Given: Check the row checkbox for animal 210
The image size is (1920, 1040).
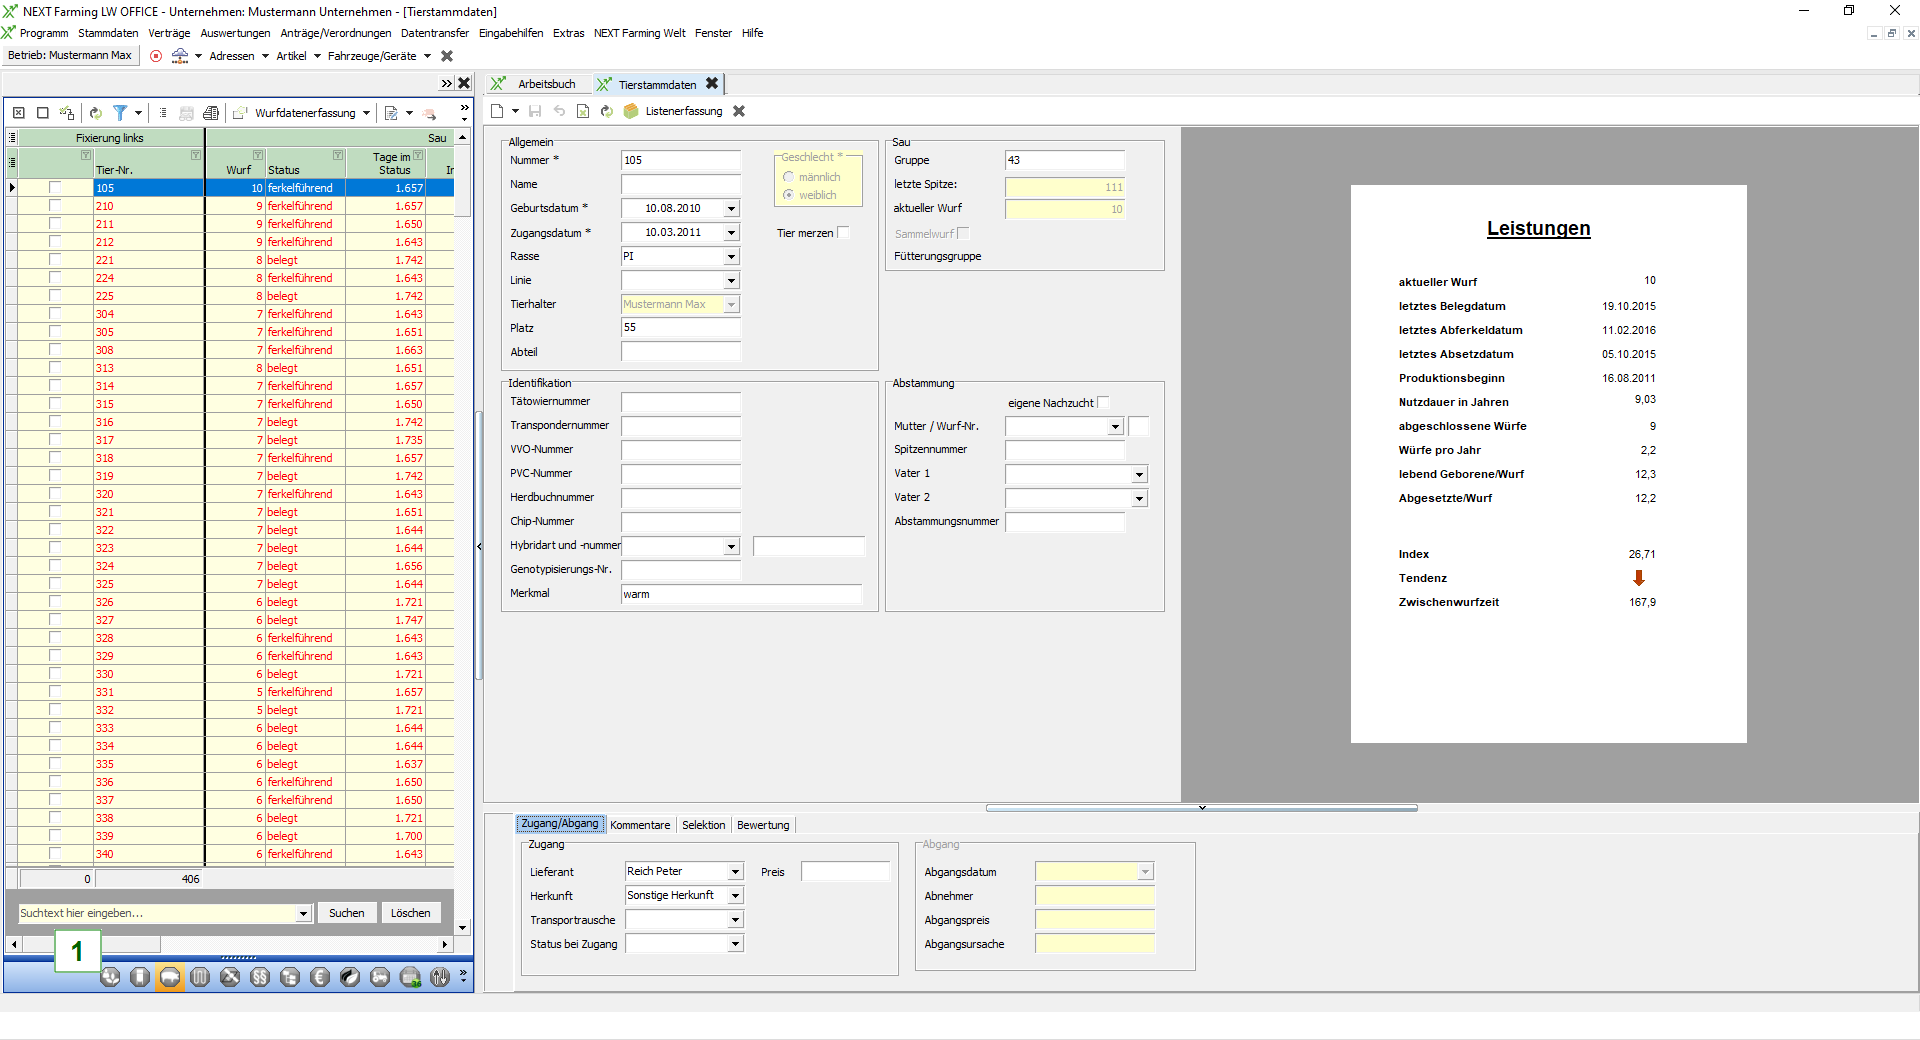Looking at the screenshot, I should point(55,206).
